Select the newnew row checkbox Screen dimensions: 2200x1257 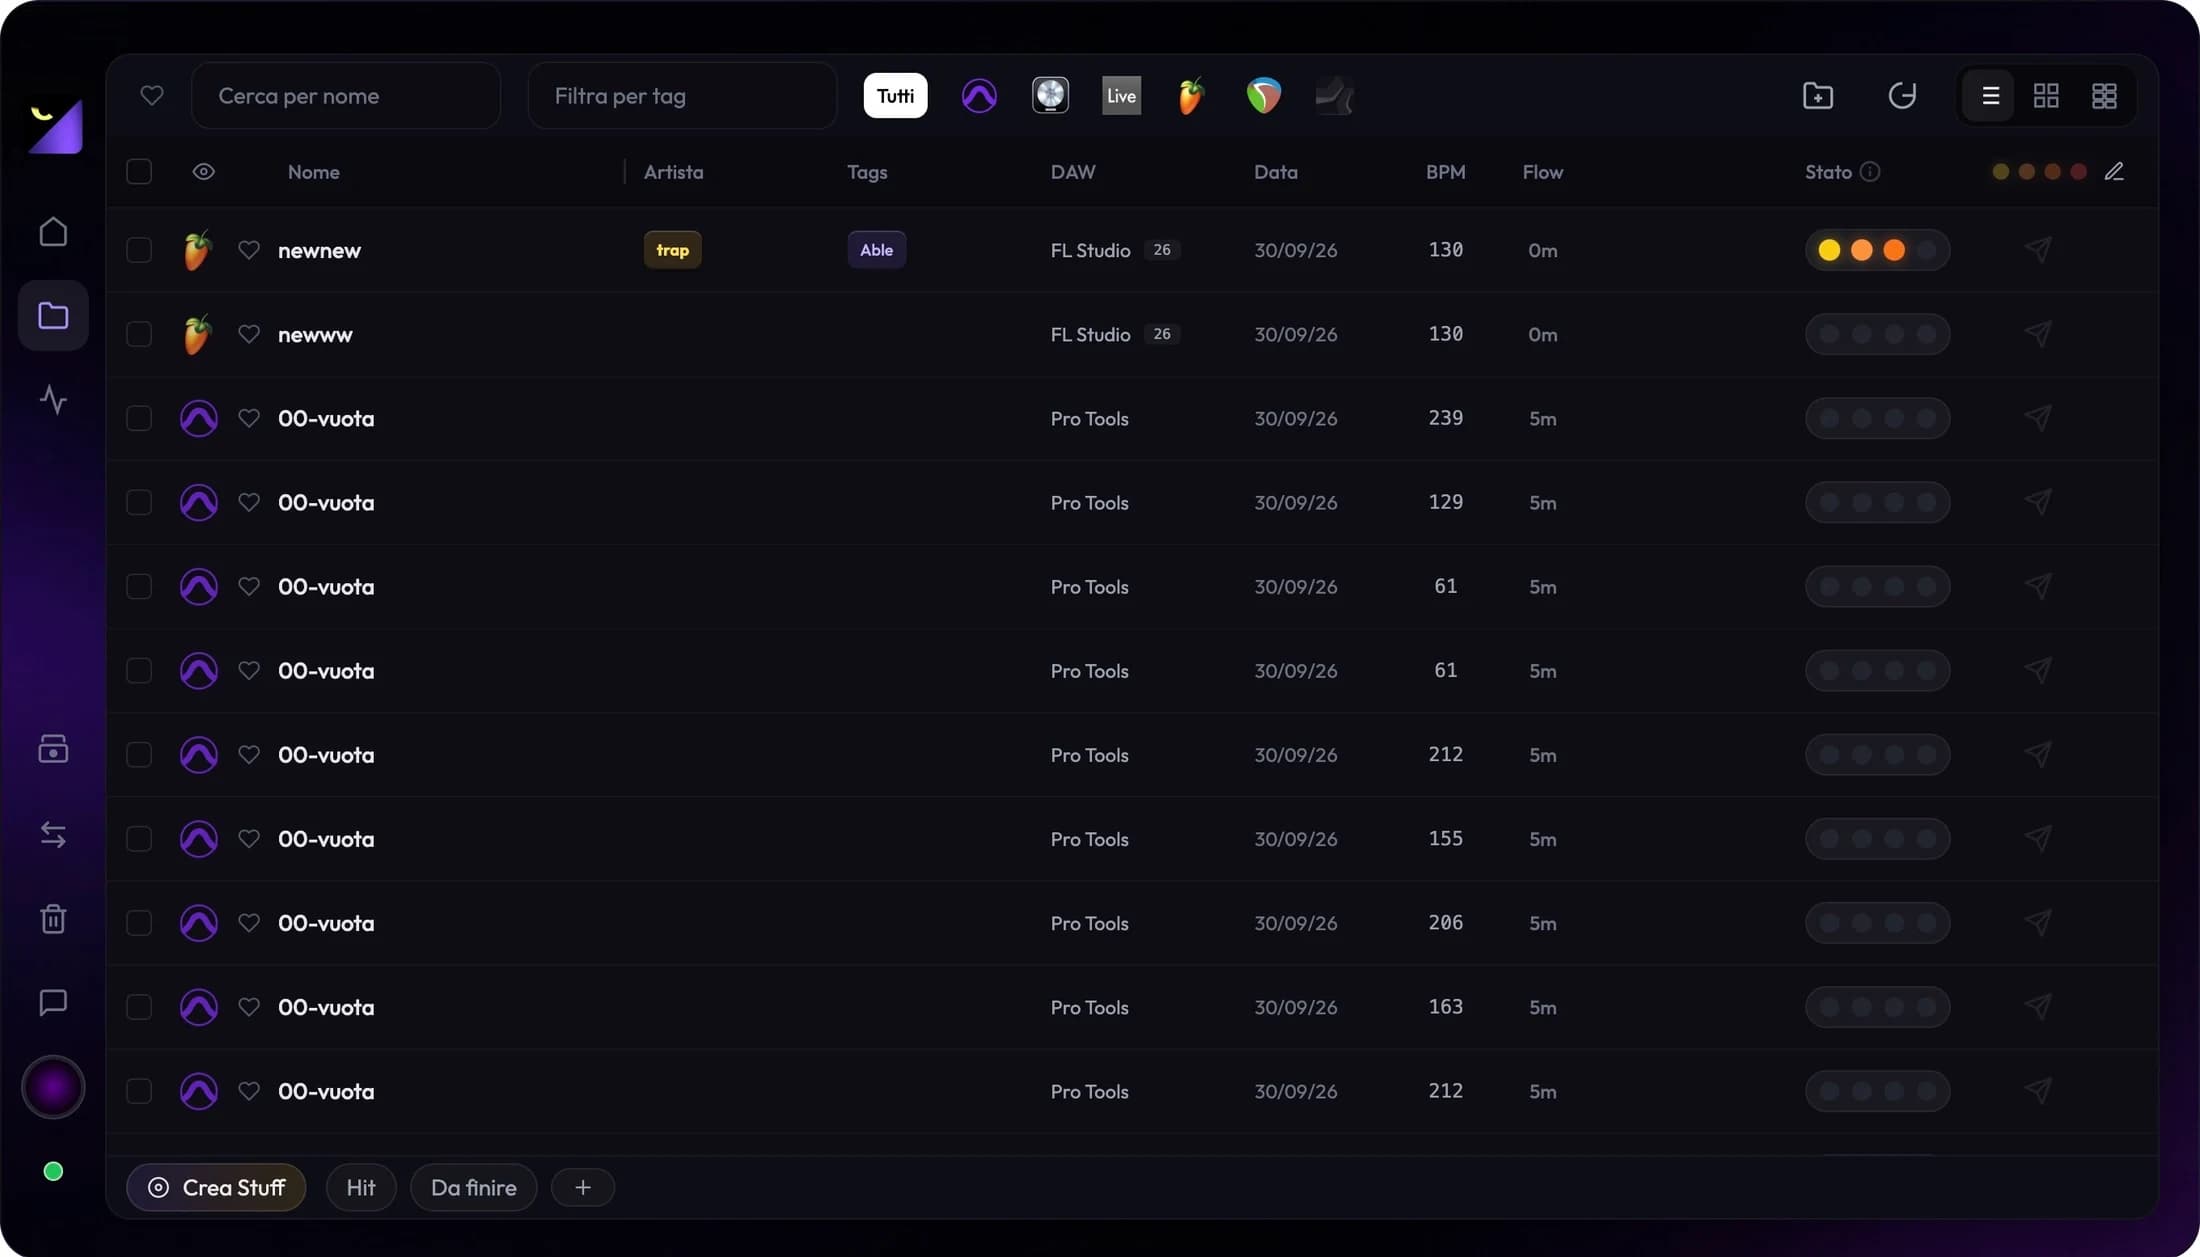click(x=139, y=250)
